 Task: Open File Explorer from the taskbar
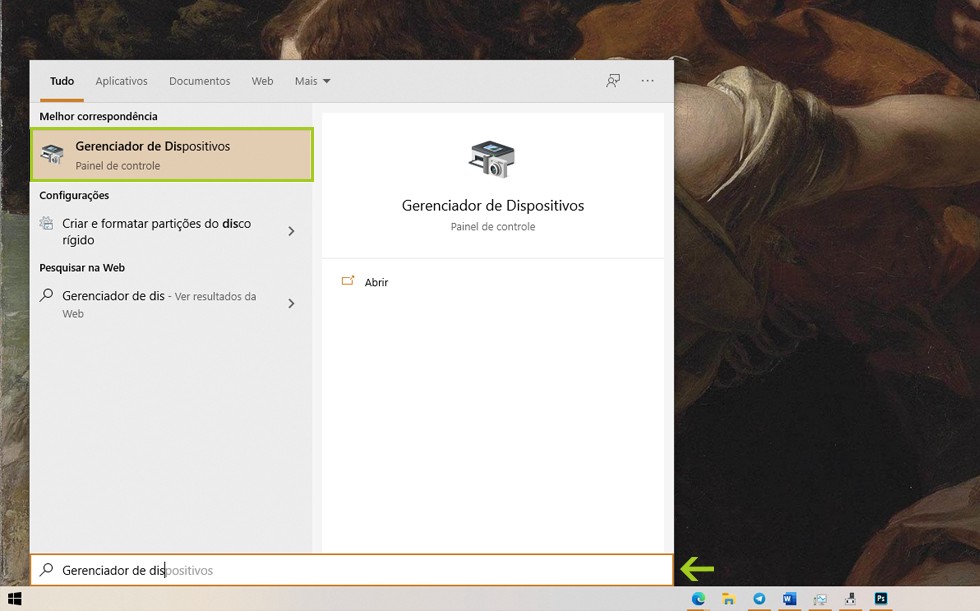pyautogui.click(x=729, y=599)
